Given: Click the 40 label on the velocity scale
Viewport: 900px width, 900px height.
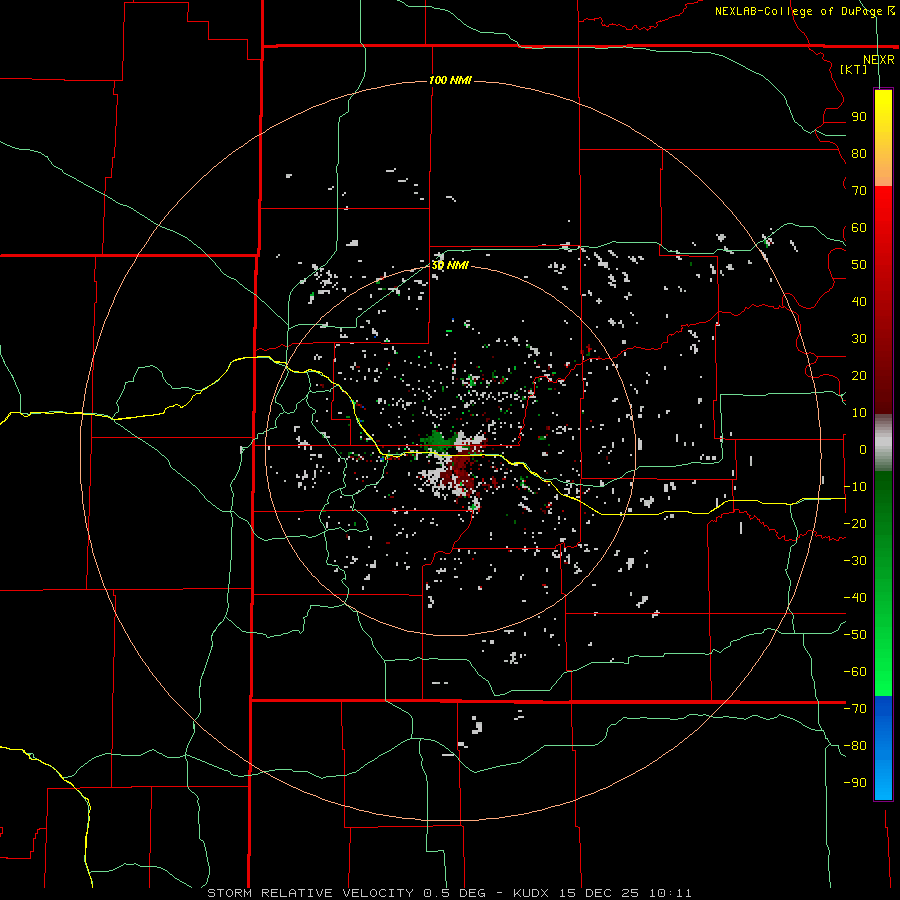Looking at the screenshot, I should (859, 302).
